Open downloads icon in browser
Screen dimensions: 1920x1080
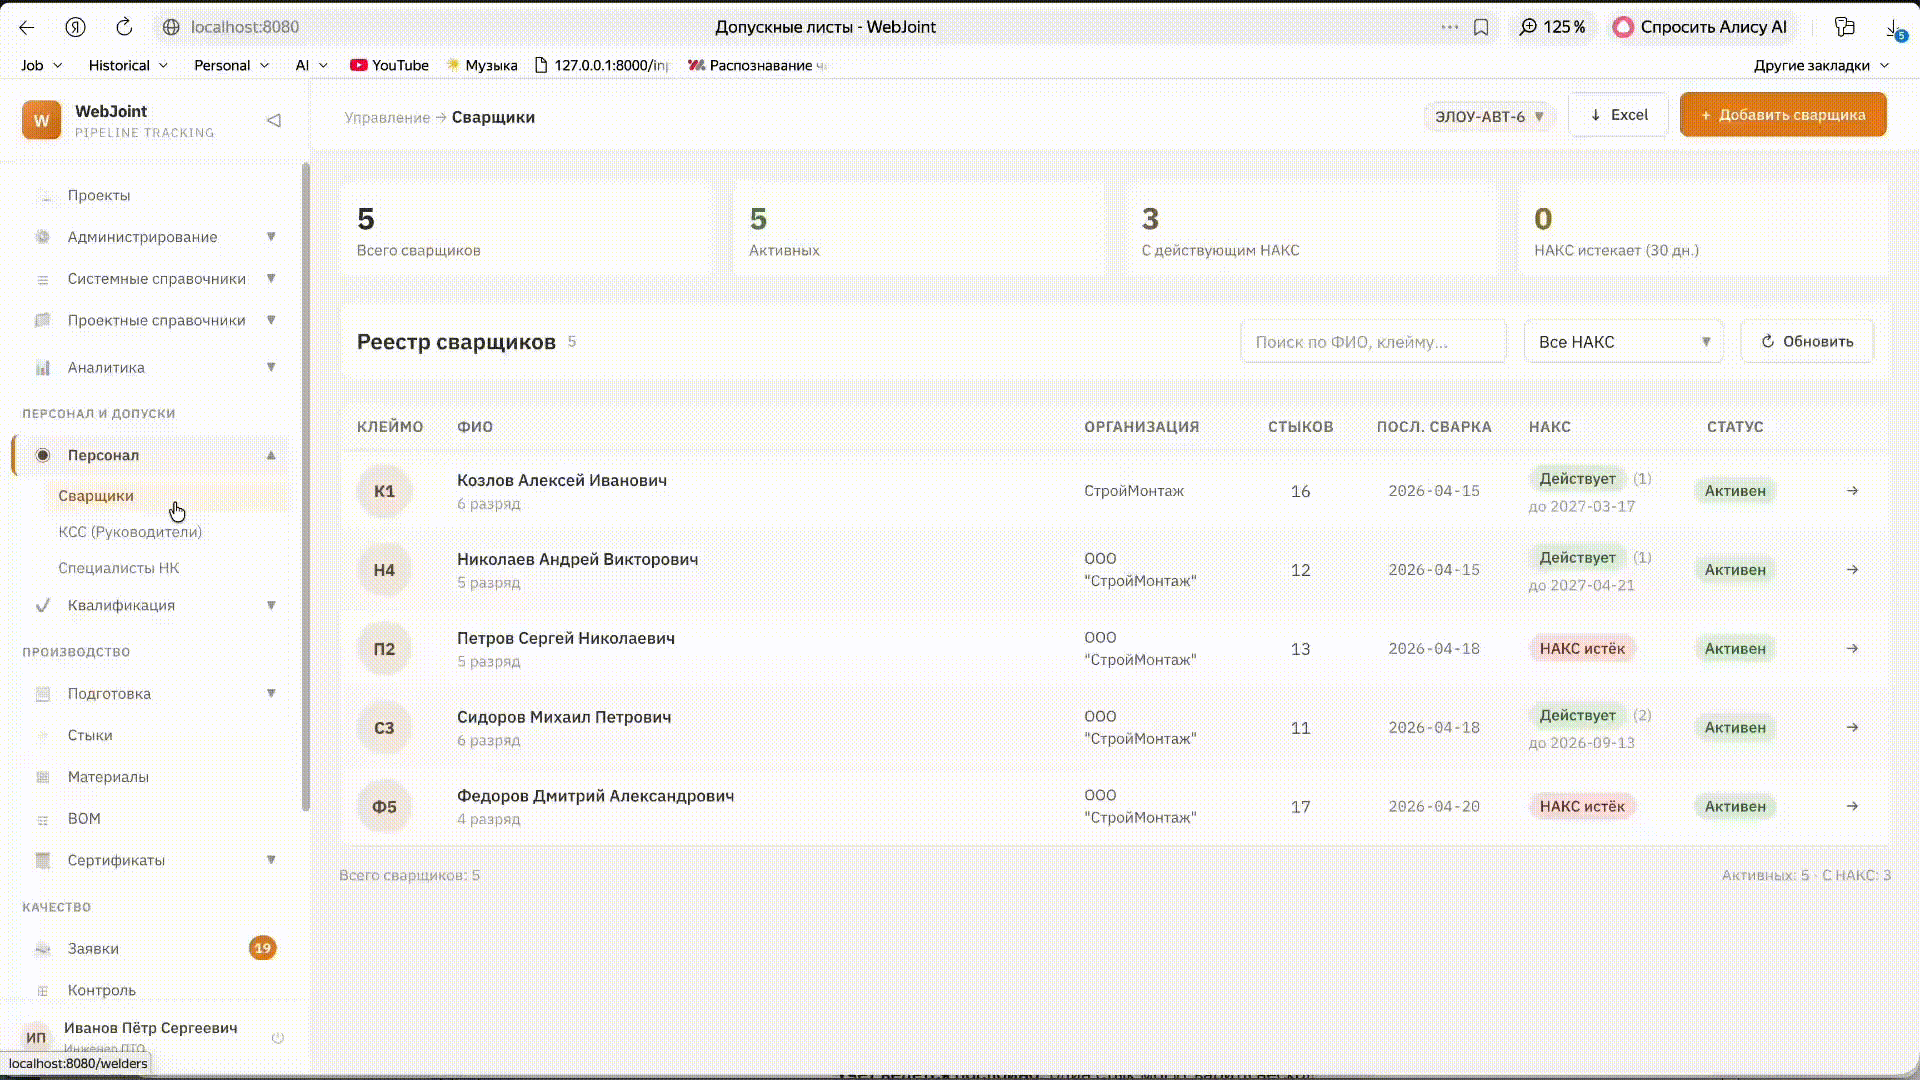(1895, 28)
